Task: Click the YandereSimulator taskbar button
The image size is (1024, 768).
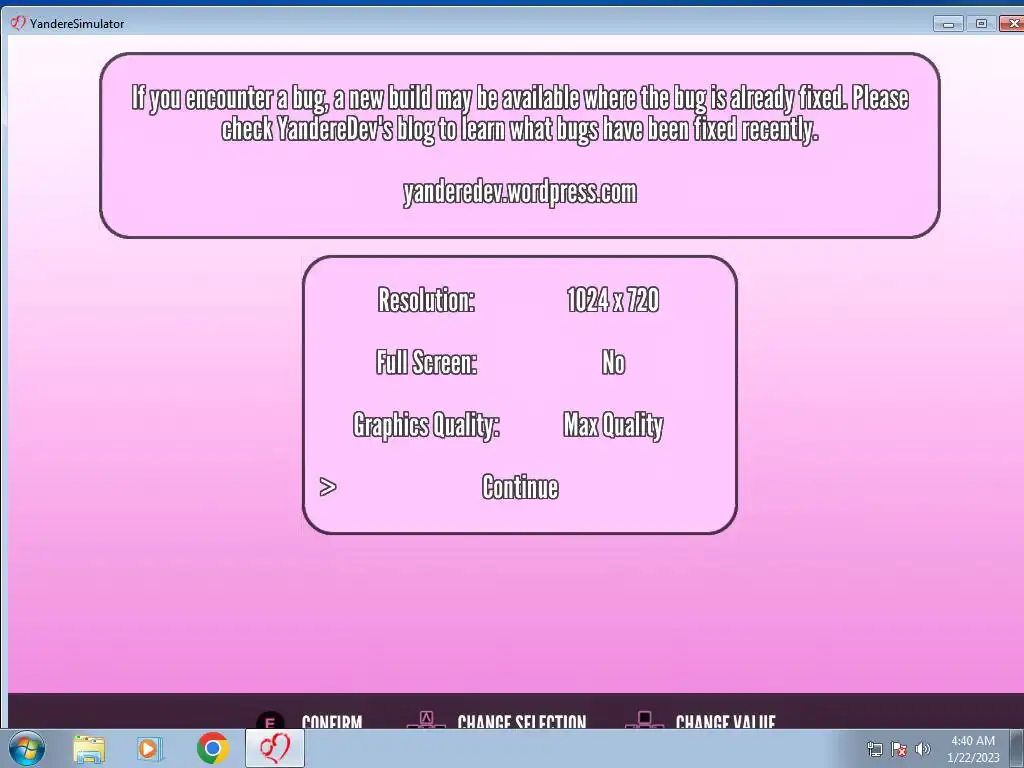Action: click(275, 748)
